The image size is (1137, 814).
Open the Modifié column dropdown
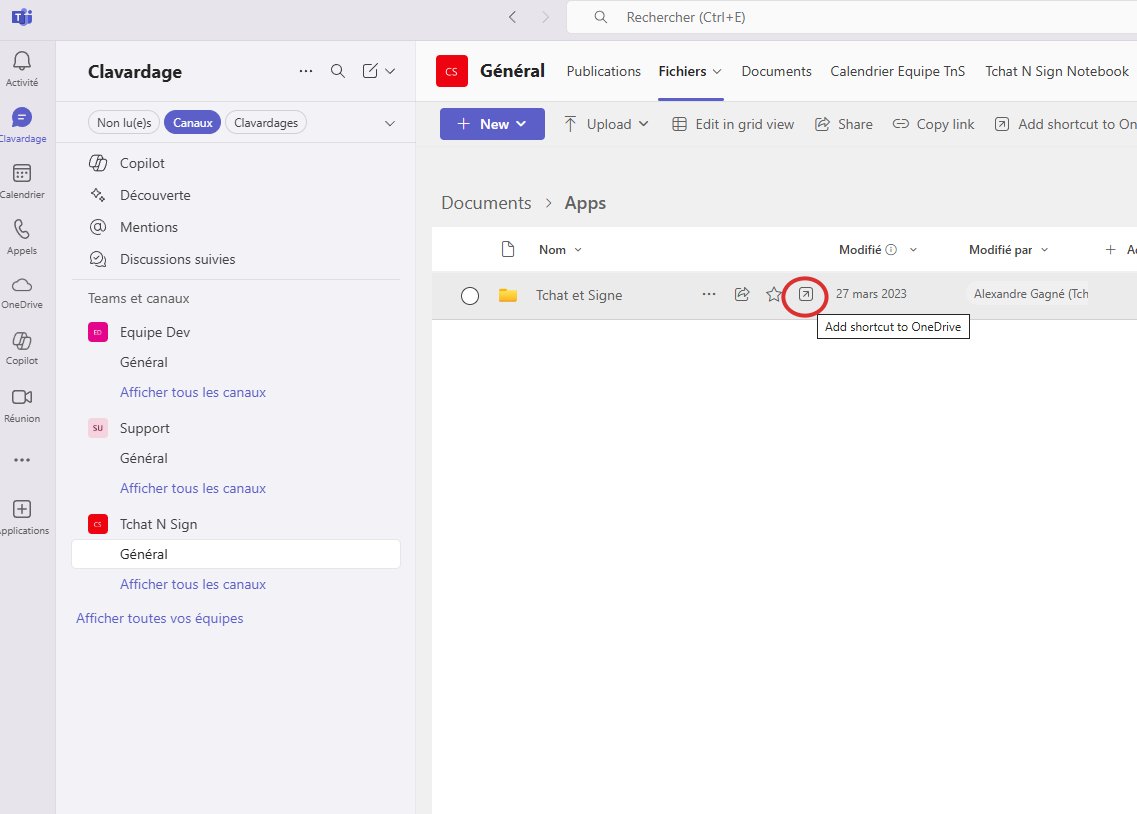click(x=878, y=249)
